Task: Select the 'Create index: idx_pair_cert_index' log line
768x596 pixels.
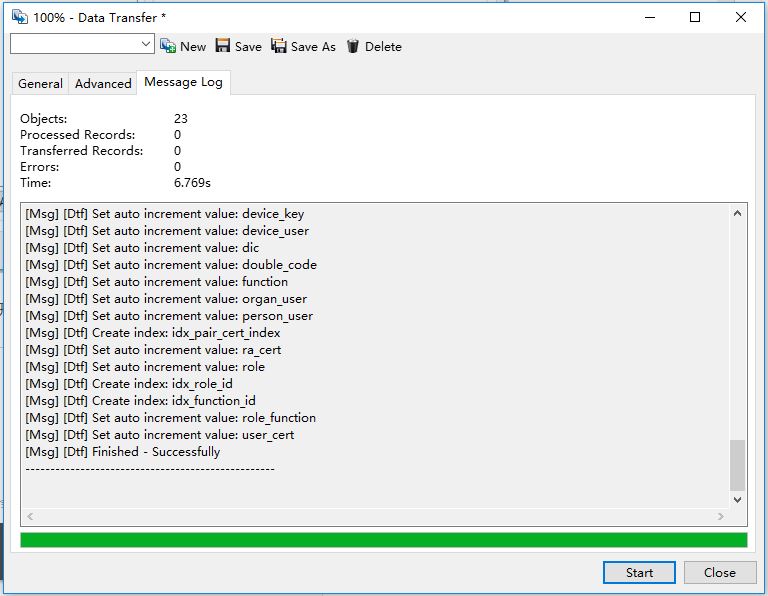Action: 153,333
